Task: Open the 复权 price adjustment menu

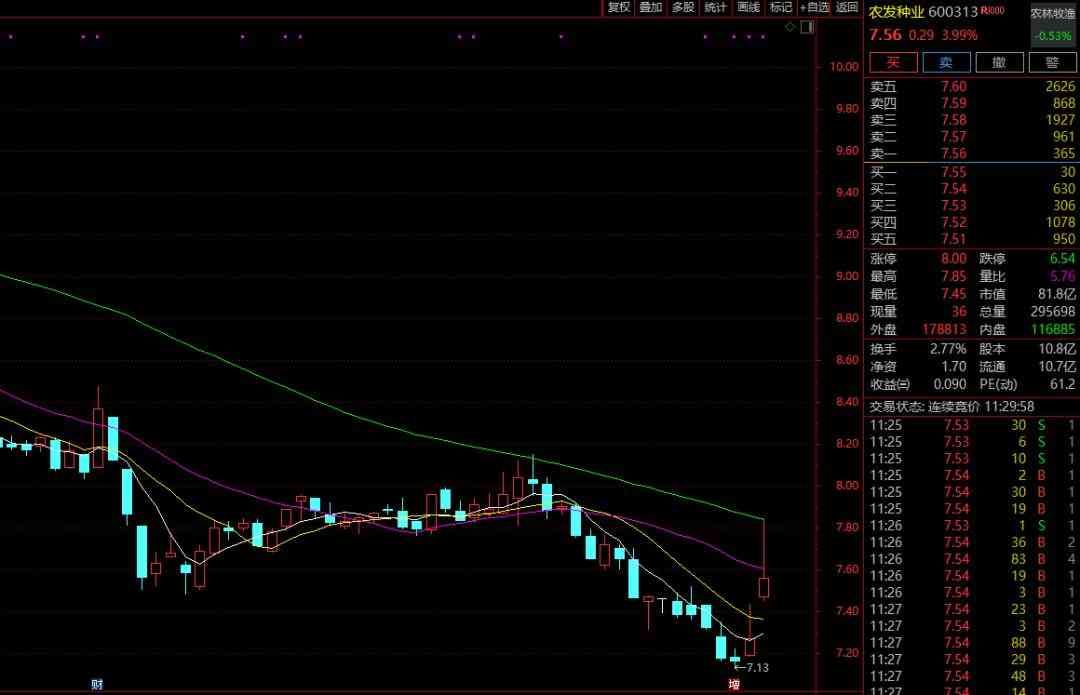Action: 619,7
